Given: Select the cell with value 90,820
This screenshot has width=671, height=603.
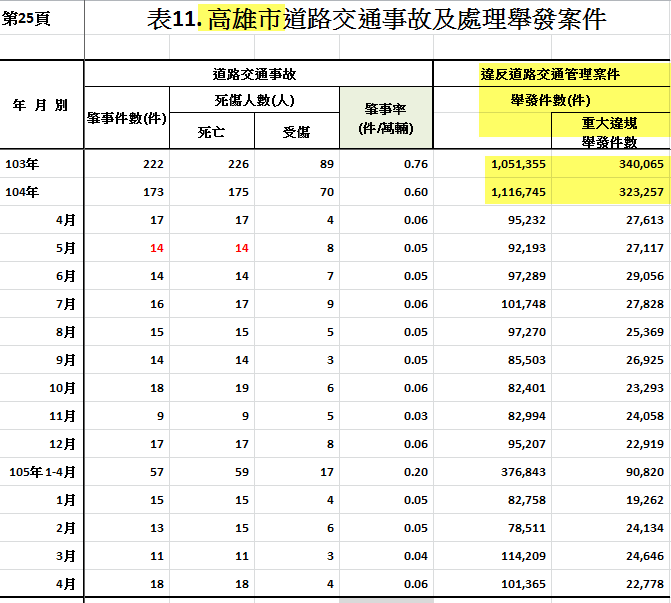Looking at the screenshot, I should click(611, 472).
